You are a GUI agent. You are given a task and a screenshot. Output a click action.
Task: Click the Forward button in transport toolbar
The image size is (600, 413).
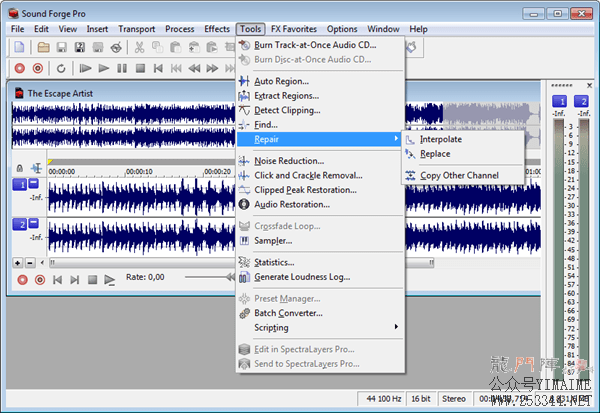coord(212,69)
